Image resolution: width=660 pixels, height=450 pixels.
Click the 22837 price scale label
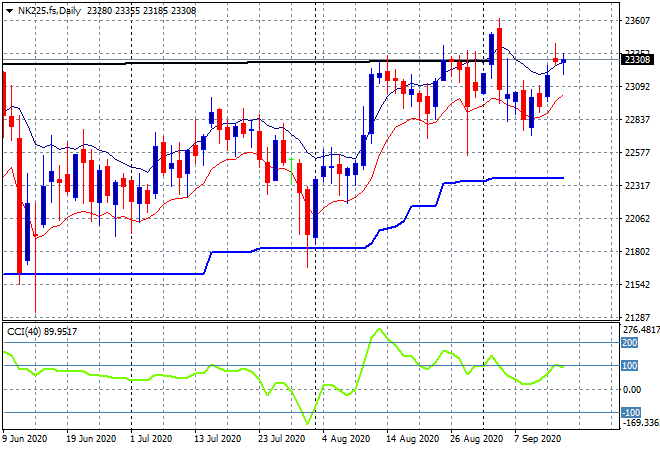pos(638,120)
